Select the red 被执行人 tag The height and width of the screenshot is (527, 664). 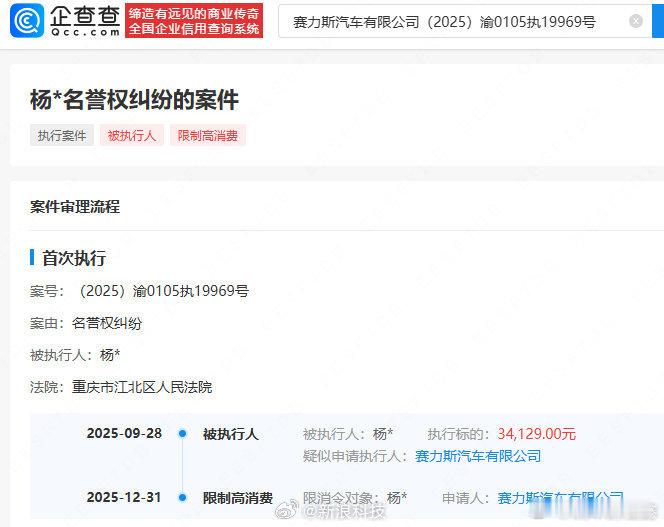[x=132, y=136]
